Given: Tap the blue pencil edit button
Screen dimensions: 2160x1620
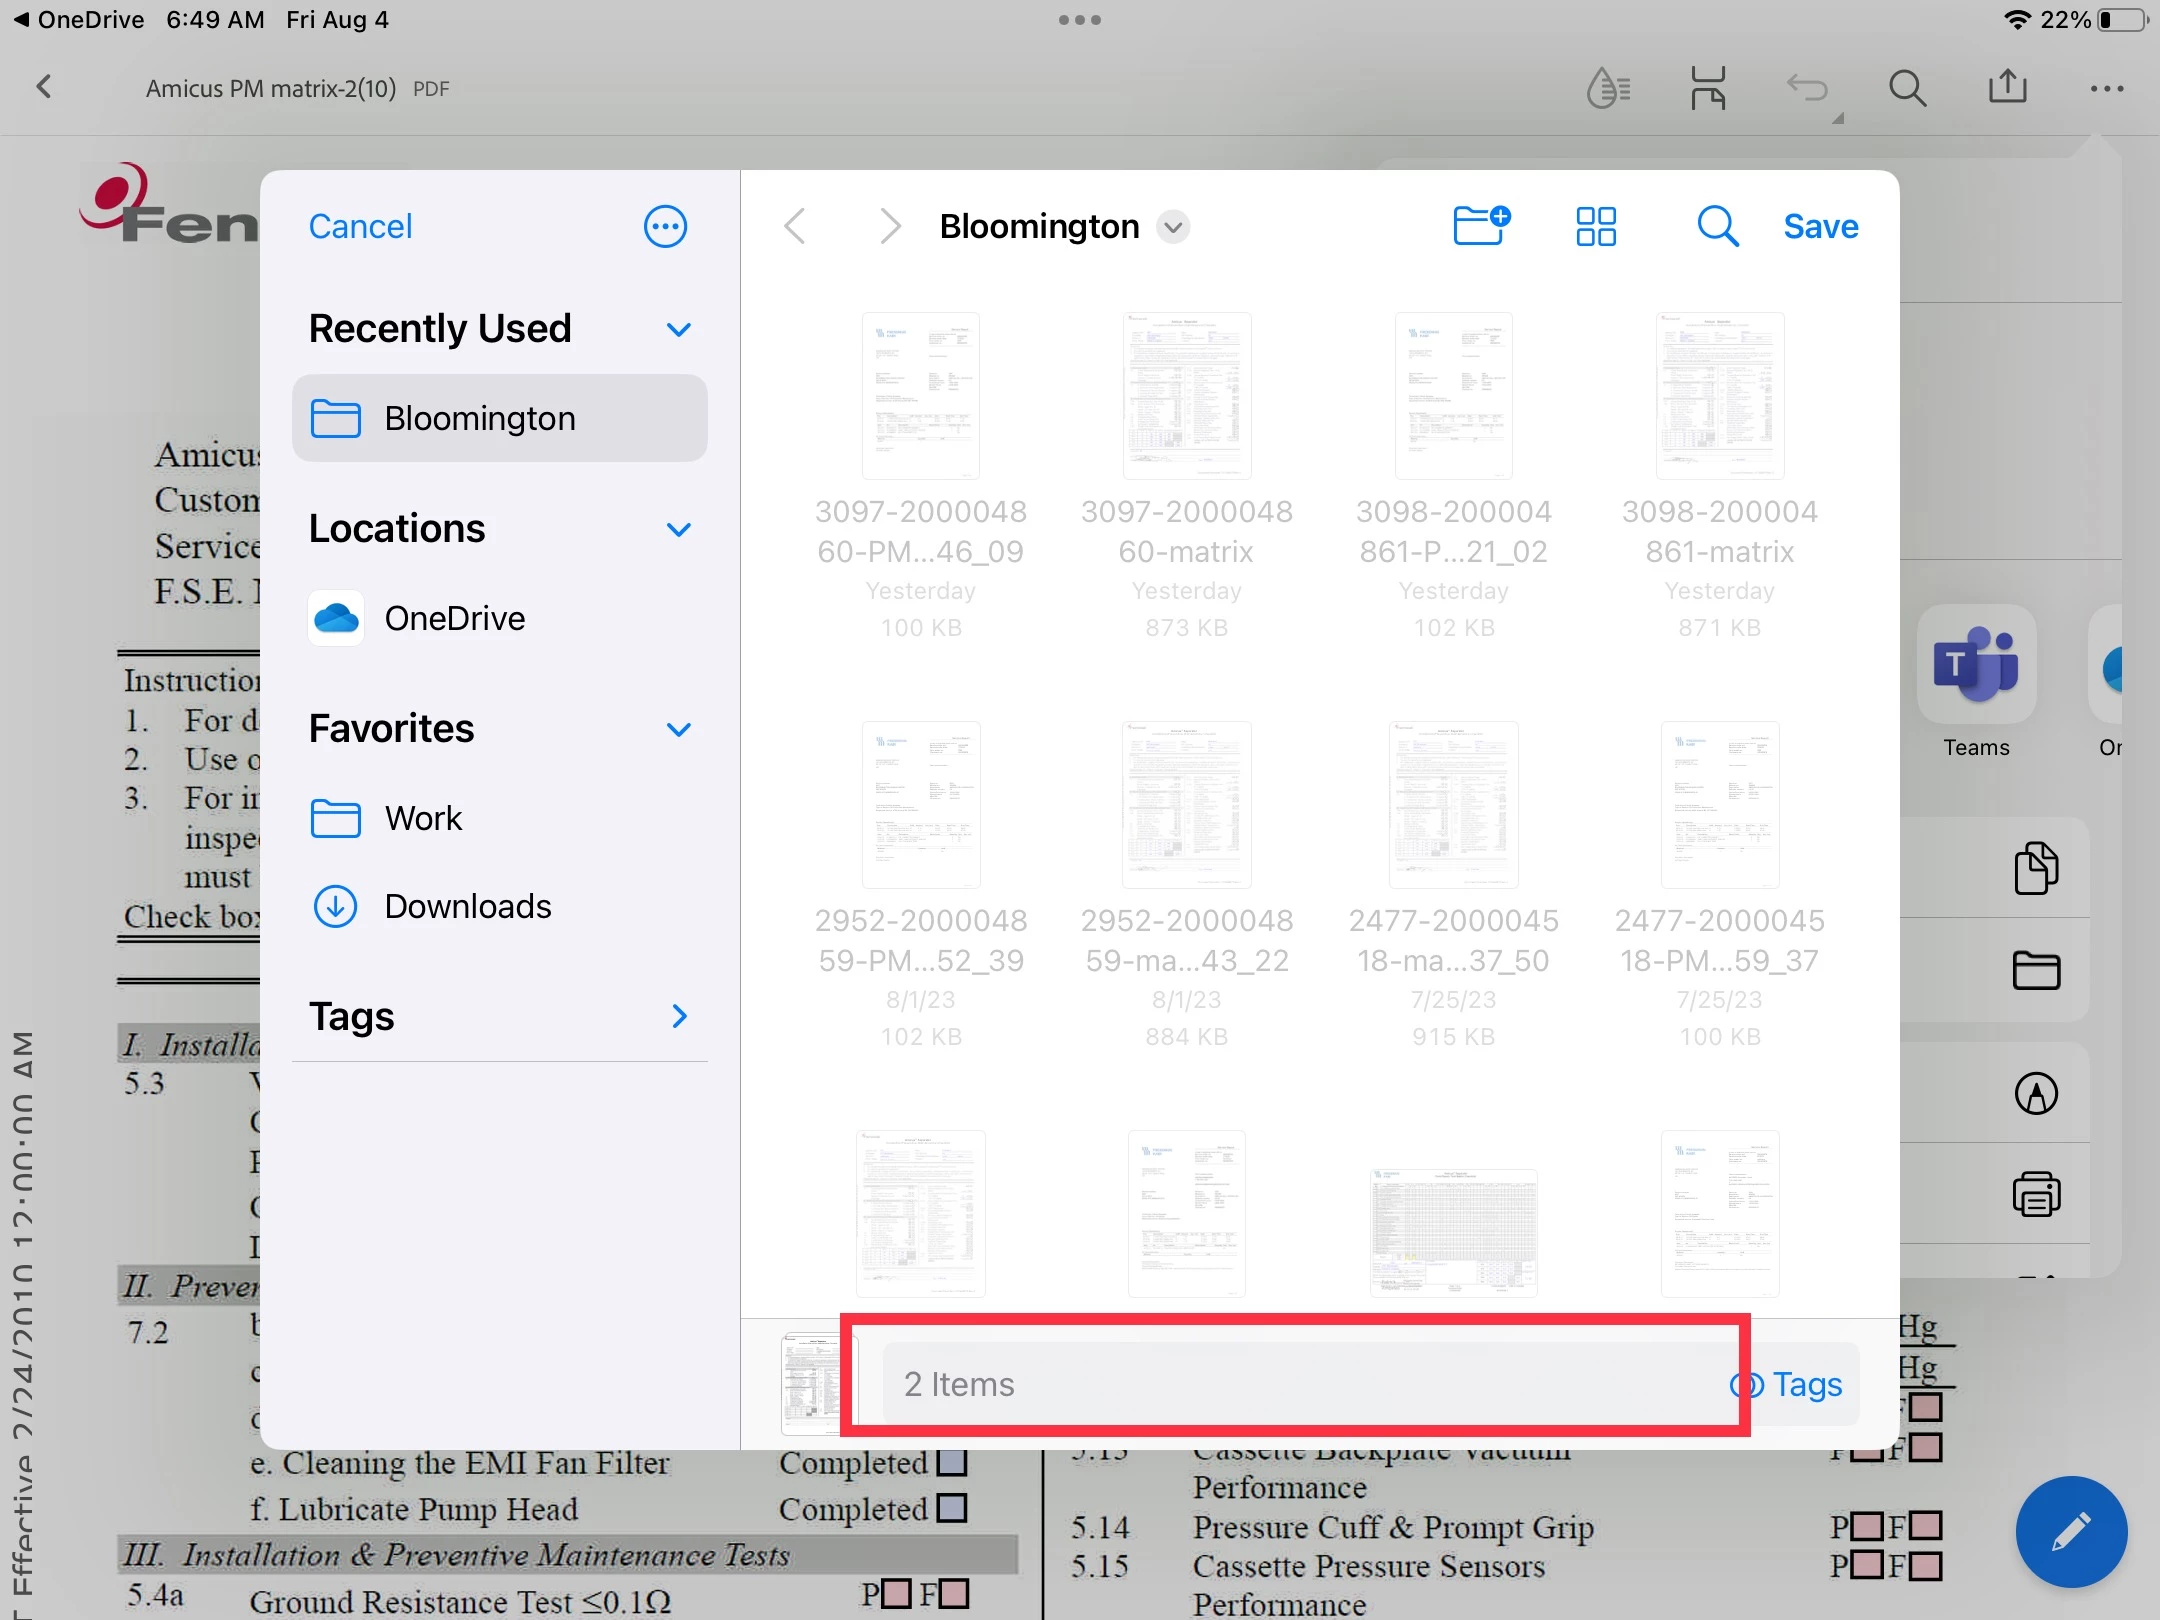Looking at the screenshot, I should (2070, 1531).
